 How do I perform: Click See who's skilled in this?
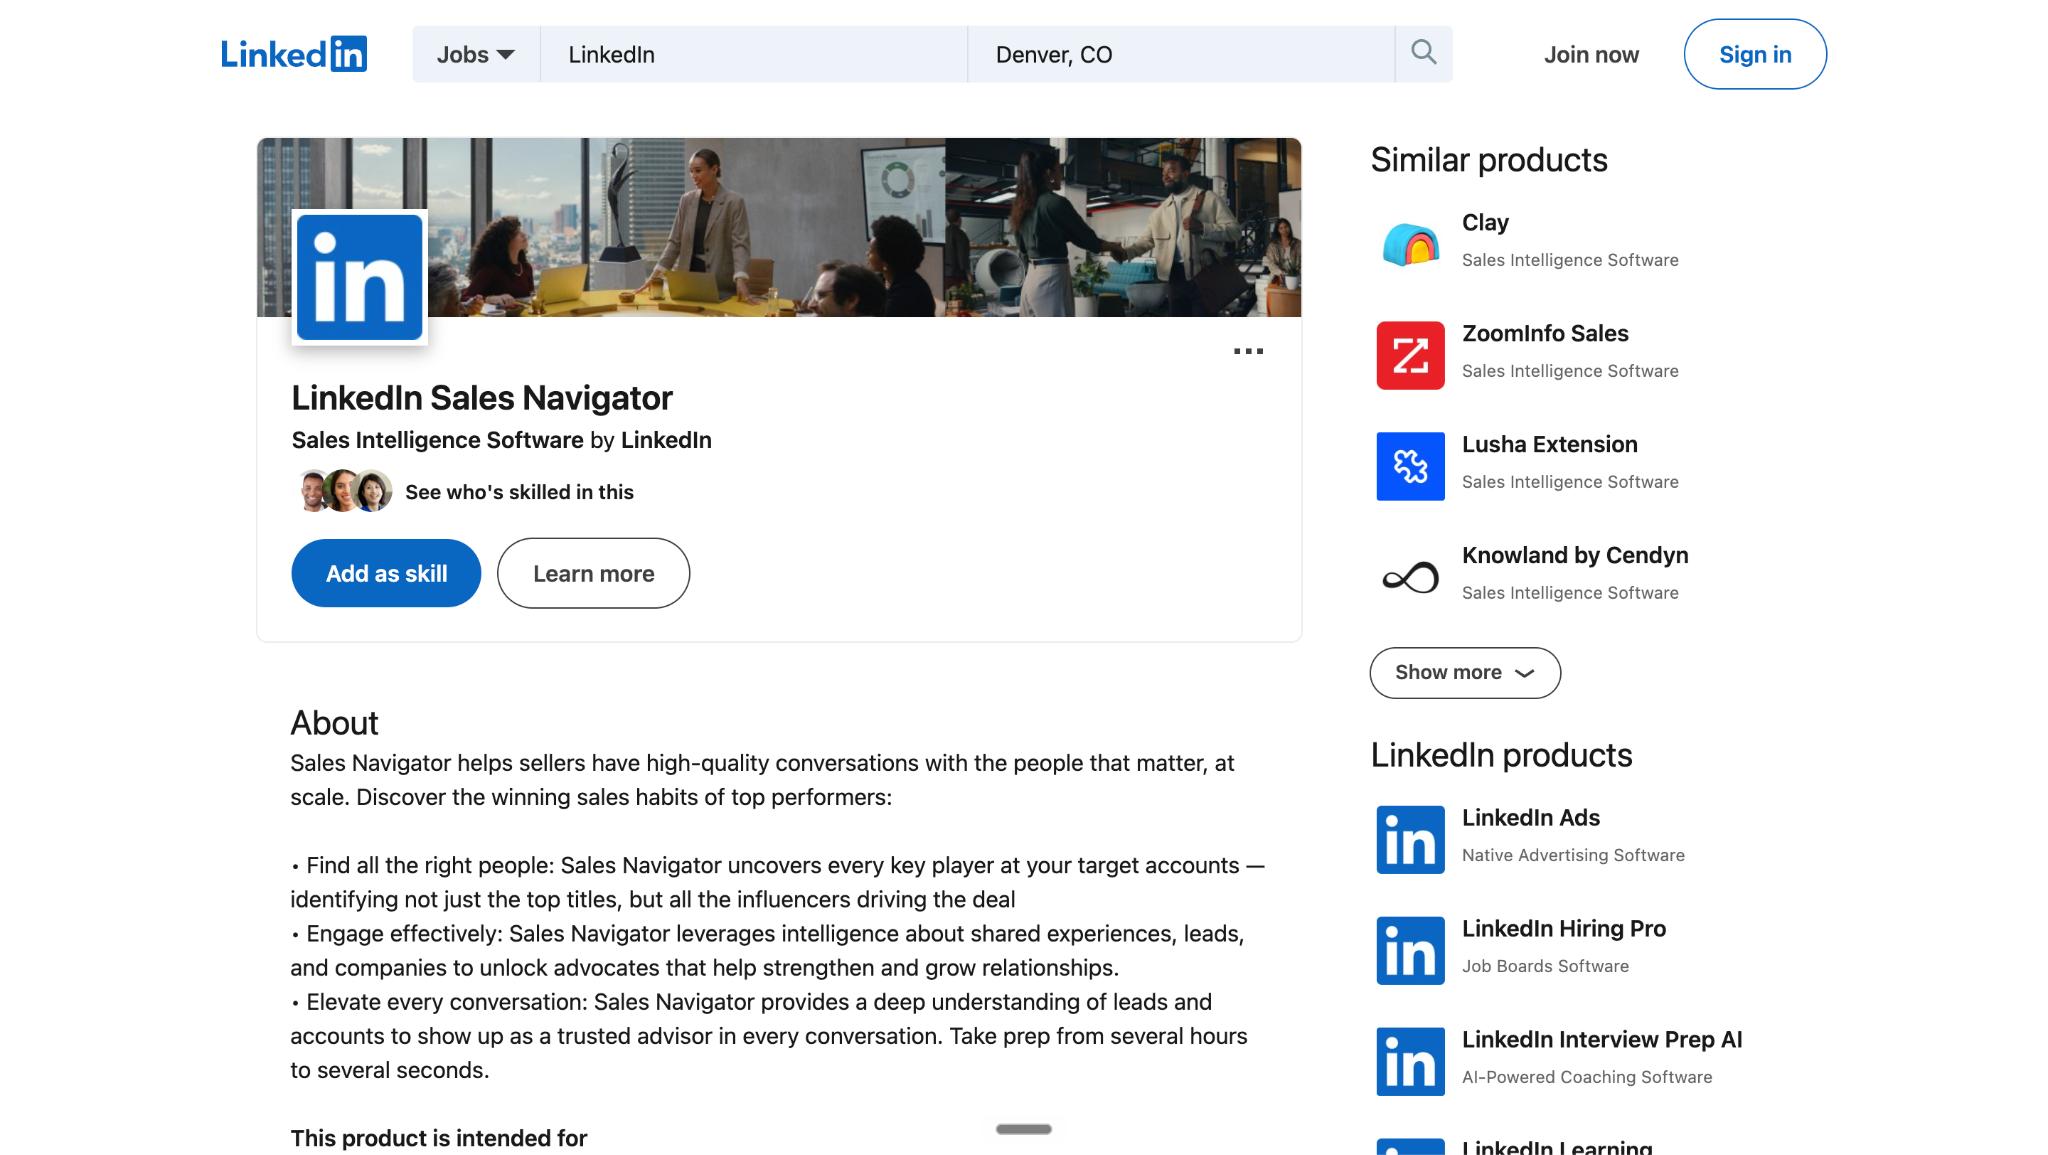[519, 492]
